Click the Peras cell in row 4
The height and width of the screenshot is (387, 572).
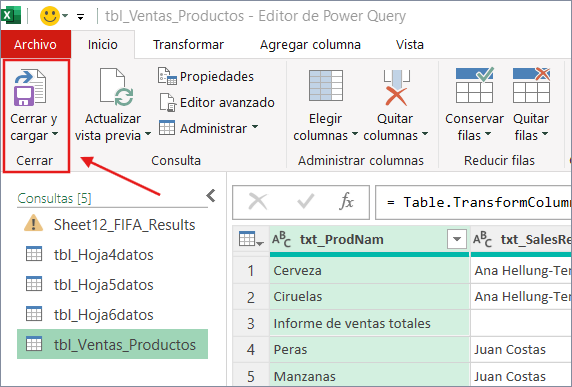point(369,349)
